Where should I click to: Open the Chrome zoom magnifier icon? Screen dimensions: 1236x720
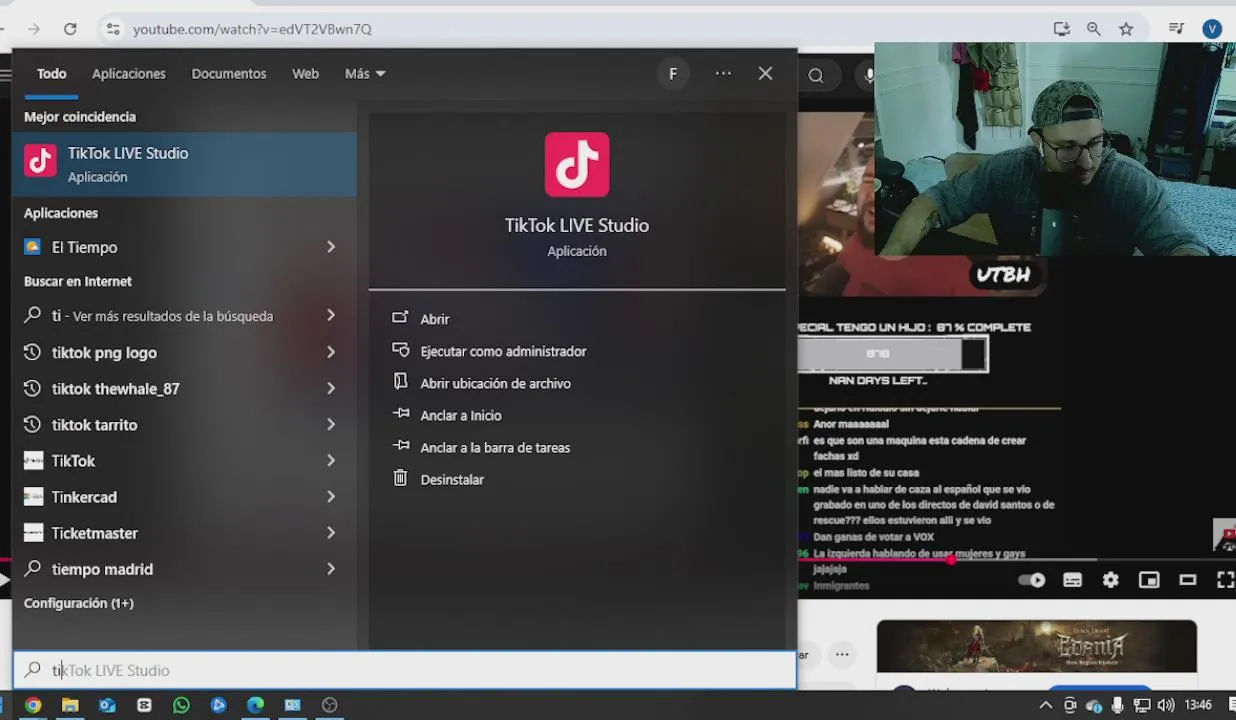[x=1094, y=29]
